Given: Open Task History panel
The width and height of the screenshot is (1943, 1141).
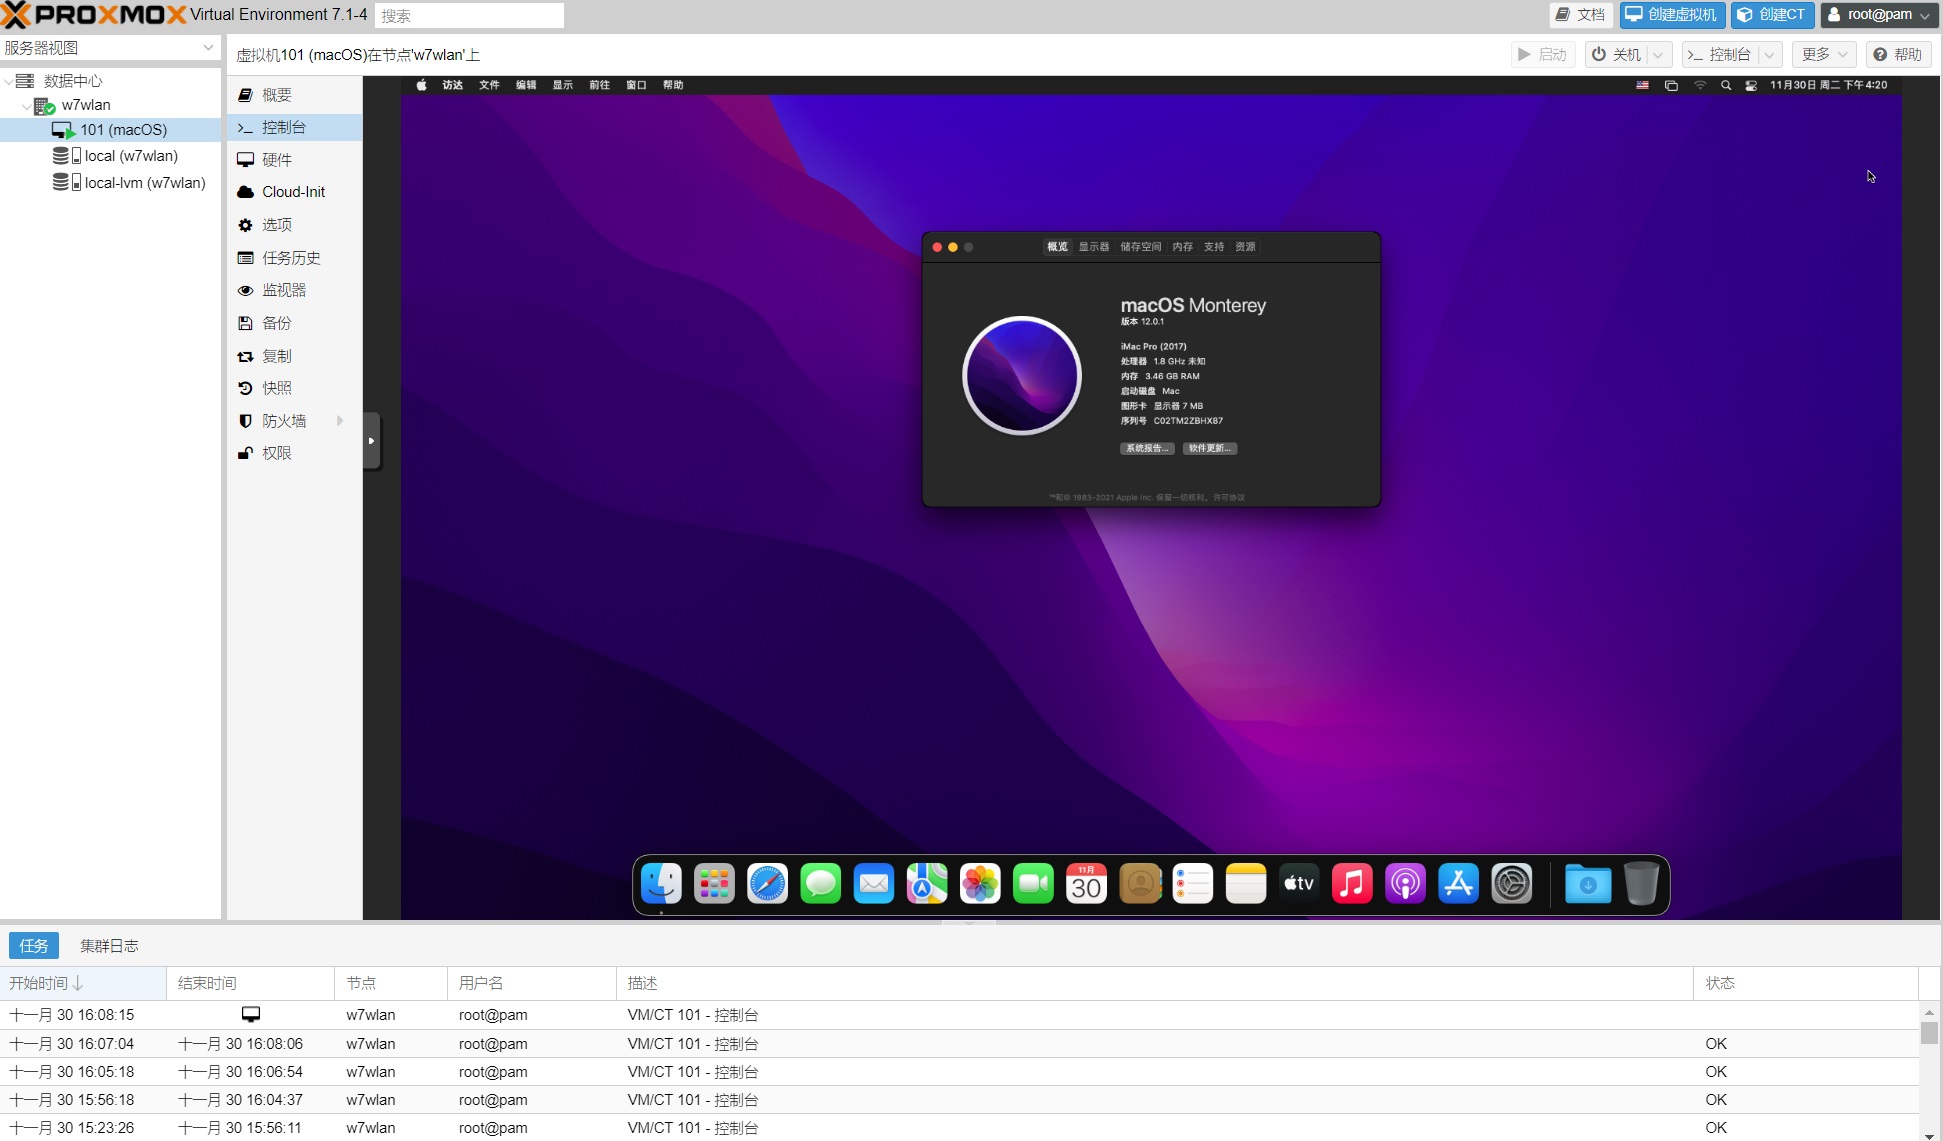Looking at the screenshot, I should [x=294, y=258].
